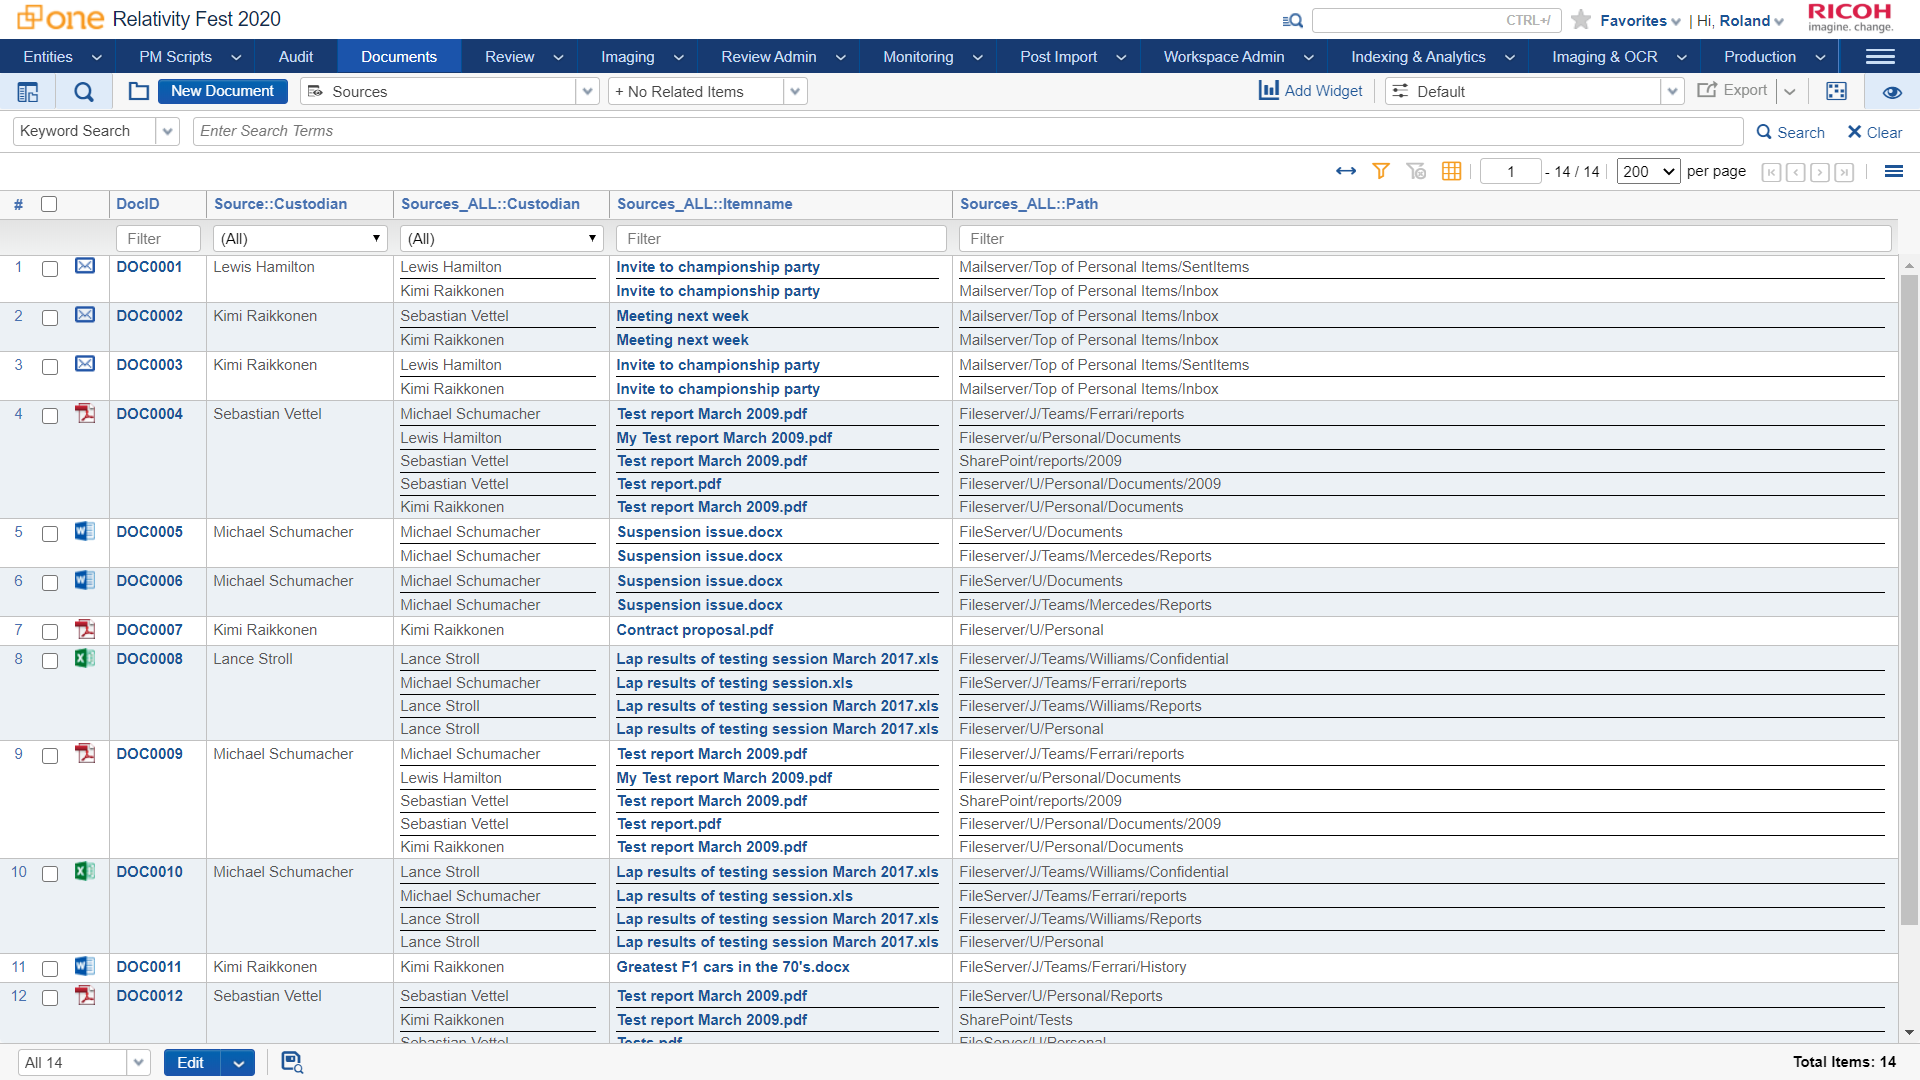This screenshot has height=1080, width=1920.
Task: Open PDF icon for DOC0004
Action: click(x=85, y=413)
